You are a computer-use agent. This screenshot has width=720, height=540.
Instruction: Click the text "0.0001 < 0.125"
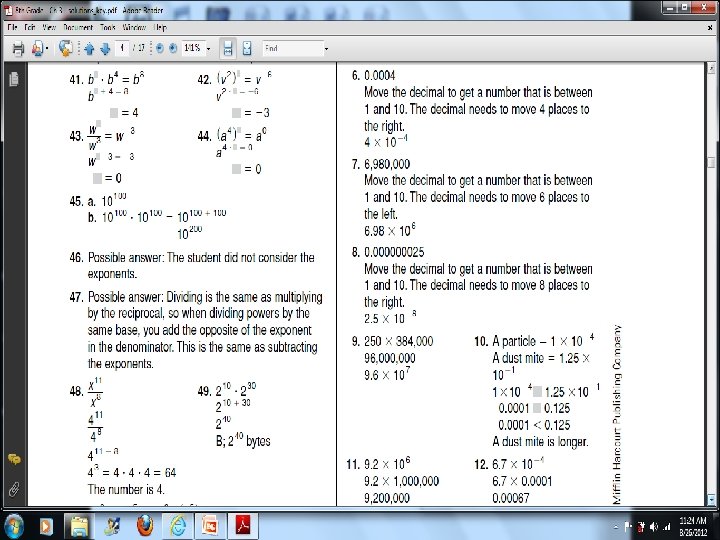pyautogui.click(x=534, y=425)
